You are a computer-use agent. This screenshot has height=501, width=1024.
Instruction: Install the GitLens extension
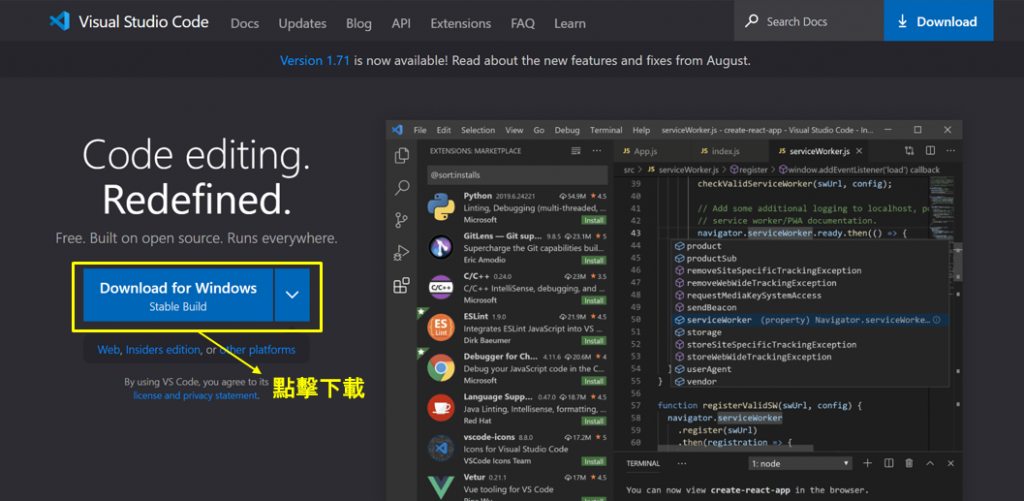tap(594, 260)
